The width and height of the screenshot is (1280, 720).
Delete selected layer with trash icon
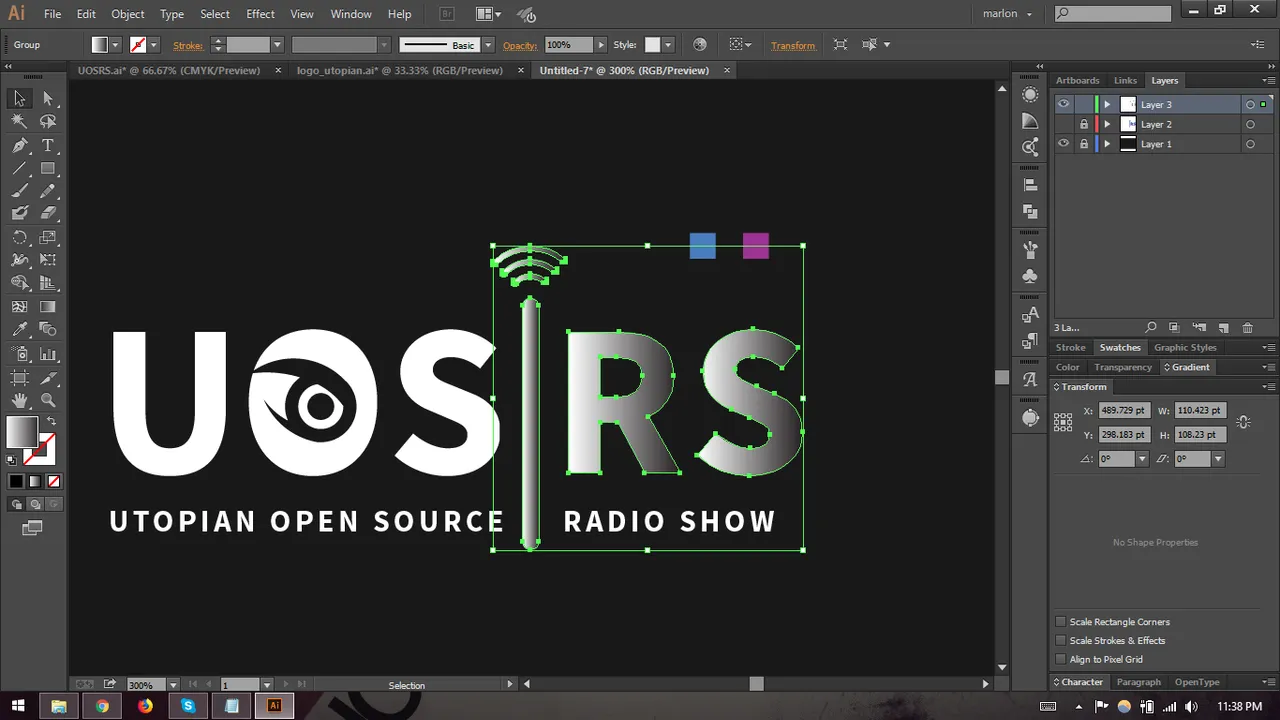1247,328
